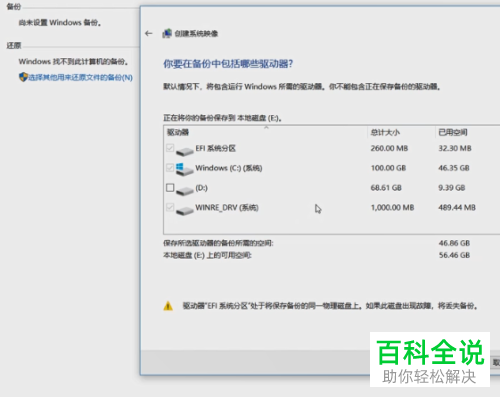Click the 56.46 GB free space value
The image size is (500, 397).
coord(454,255)
